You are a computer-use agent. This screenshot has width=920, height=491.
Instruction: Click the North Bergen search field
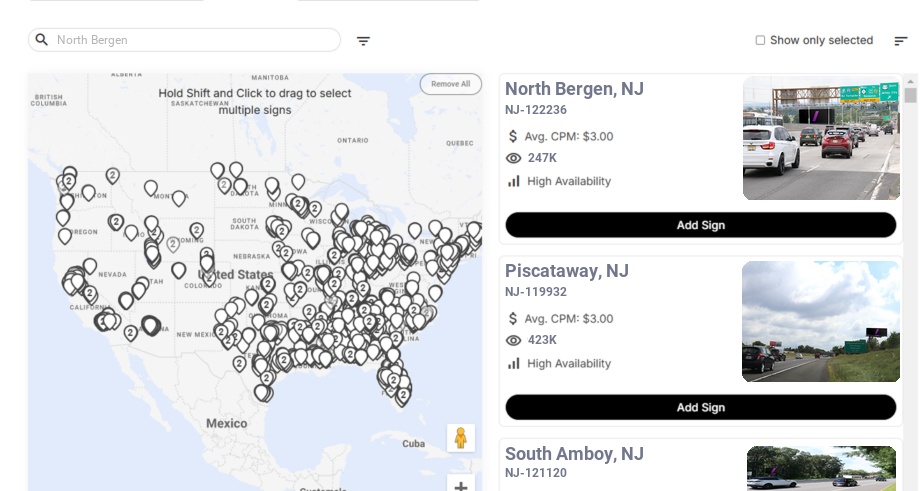[190, 40]
